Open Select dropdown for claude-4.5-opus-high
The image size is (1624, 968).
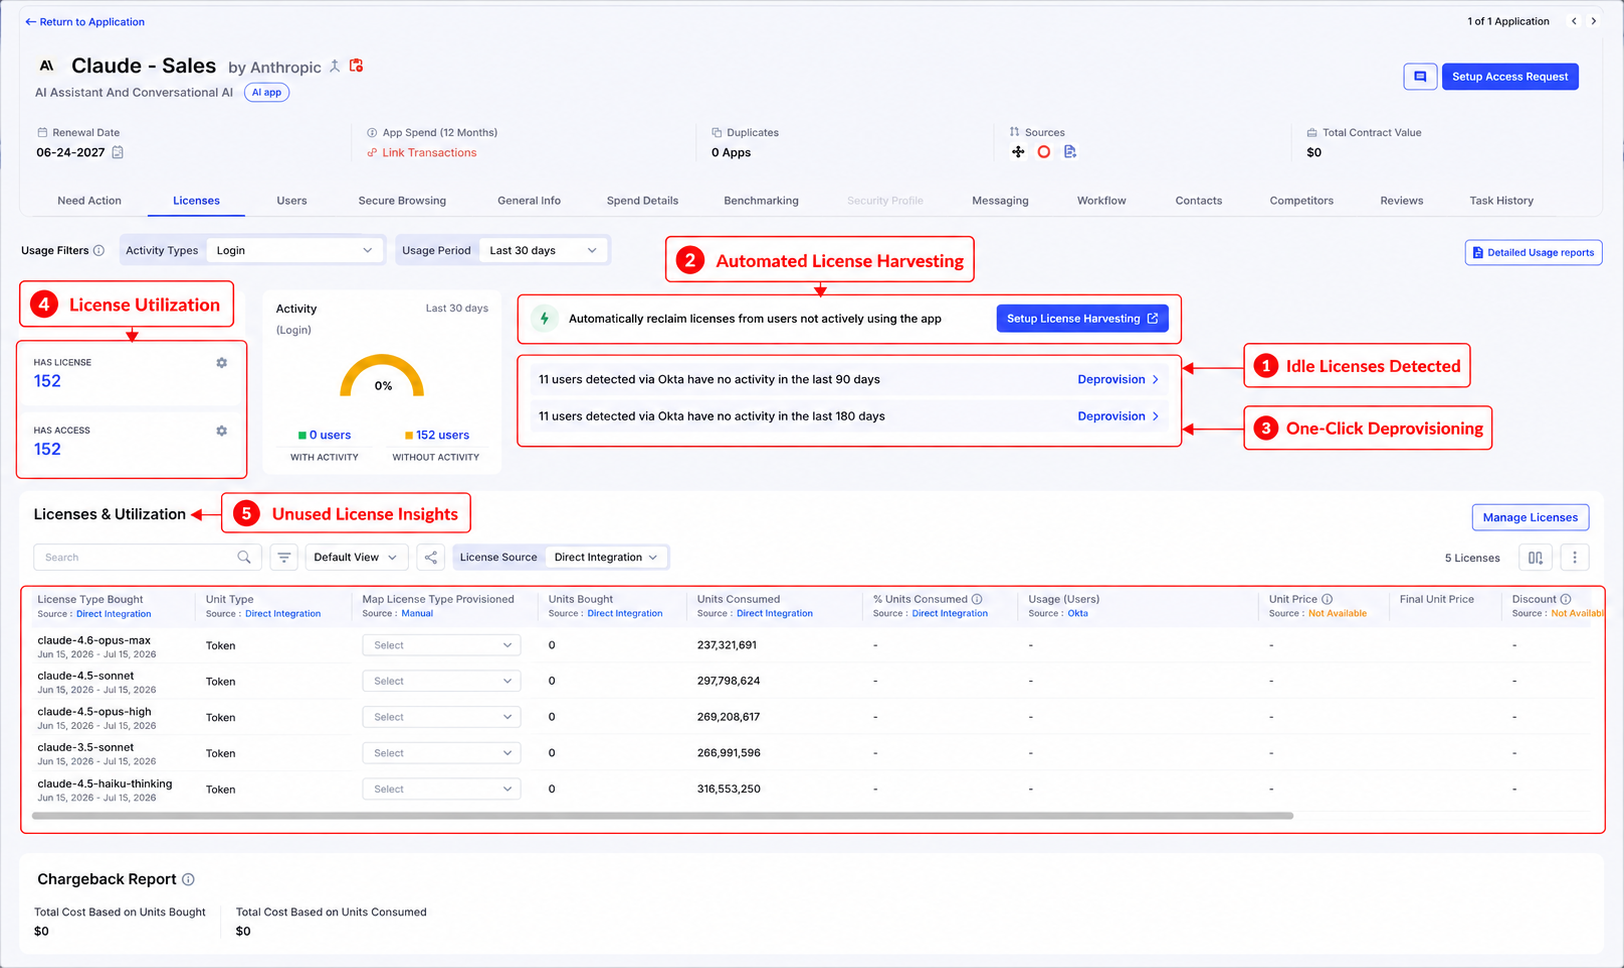coord(441,718)
